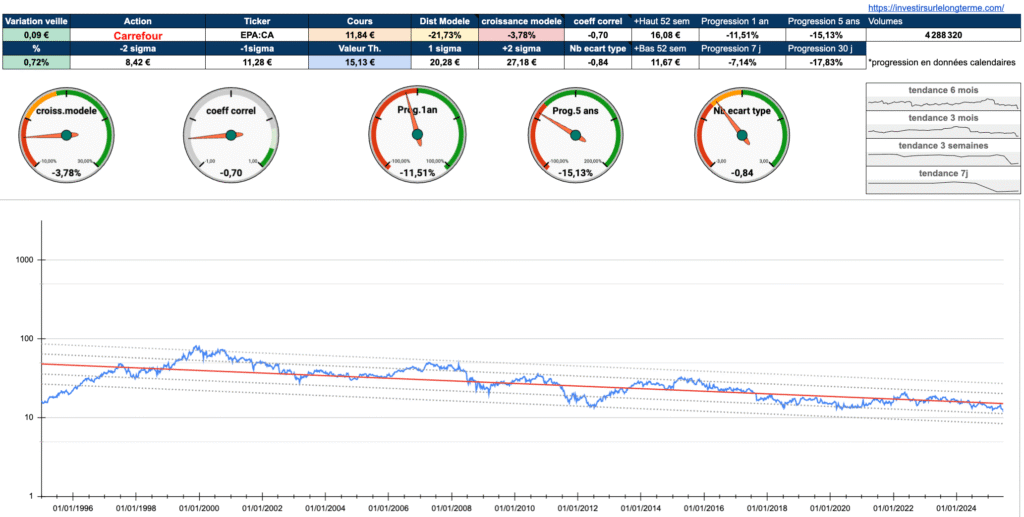
Task: Click the EPA:CA ticker cell
Action: coord(256,34)
